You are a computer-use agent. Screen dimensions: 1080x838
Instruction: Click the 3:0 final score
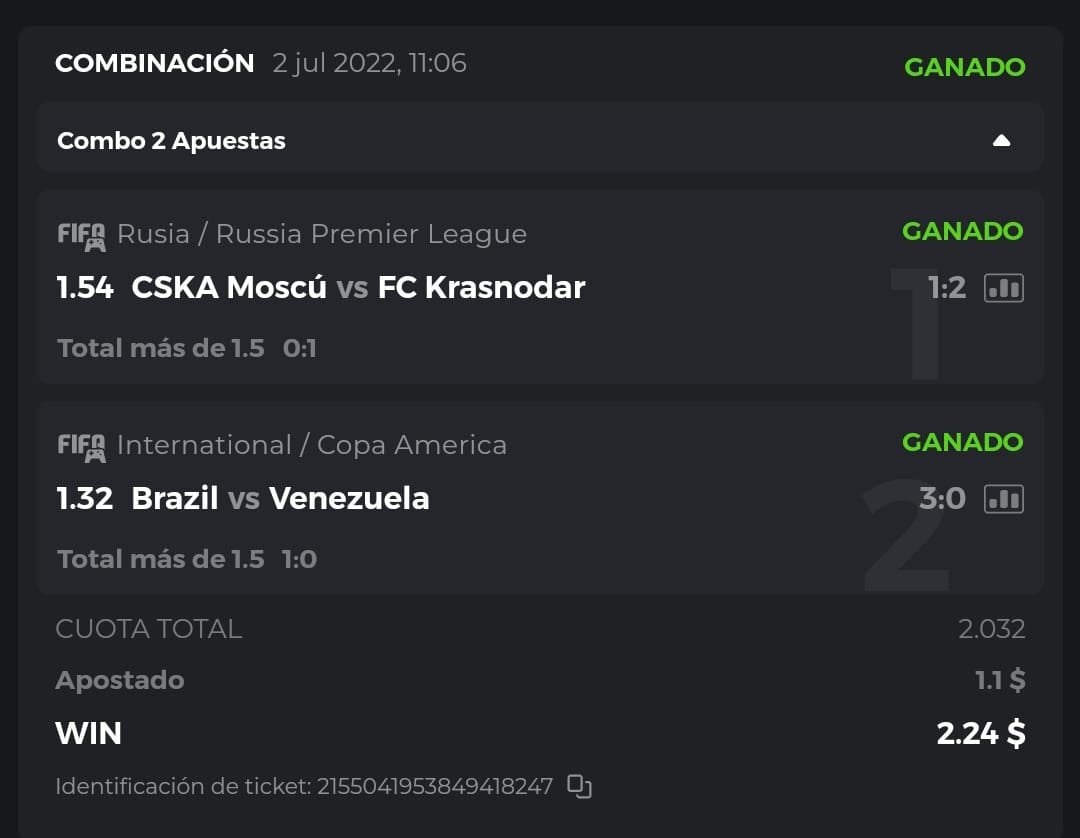(x=942, y=498)
